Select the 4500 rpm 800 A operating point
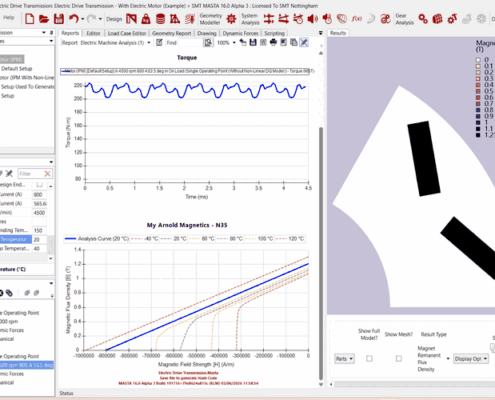Viewport: 495px width, 400px height. pos(26,365)
